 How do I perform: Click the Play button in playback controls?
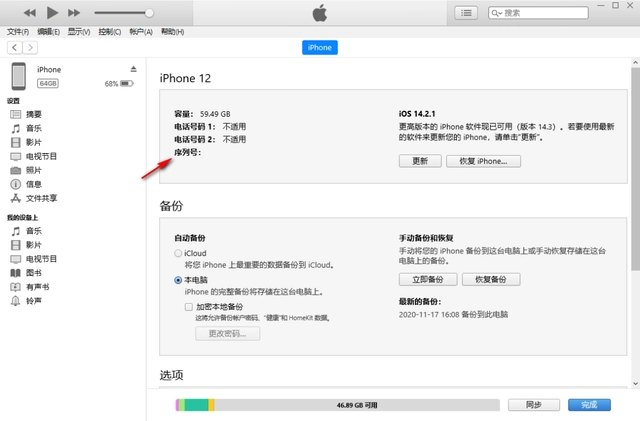(x=52, y=13)
